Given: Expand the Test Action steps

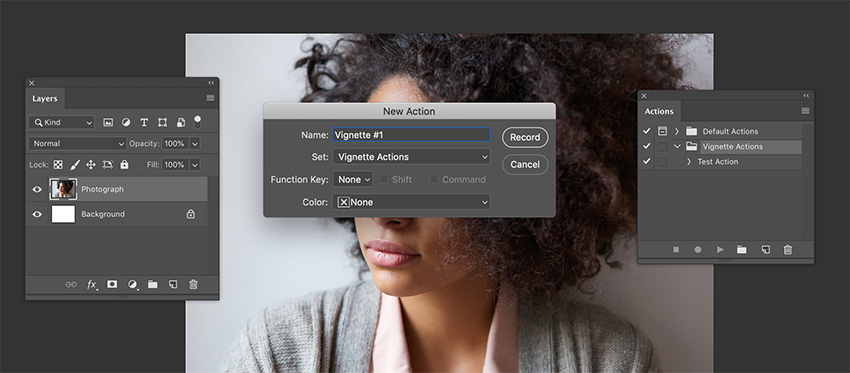Looking at the screenshot, I should tap(689, 162).
